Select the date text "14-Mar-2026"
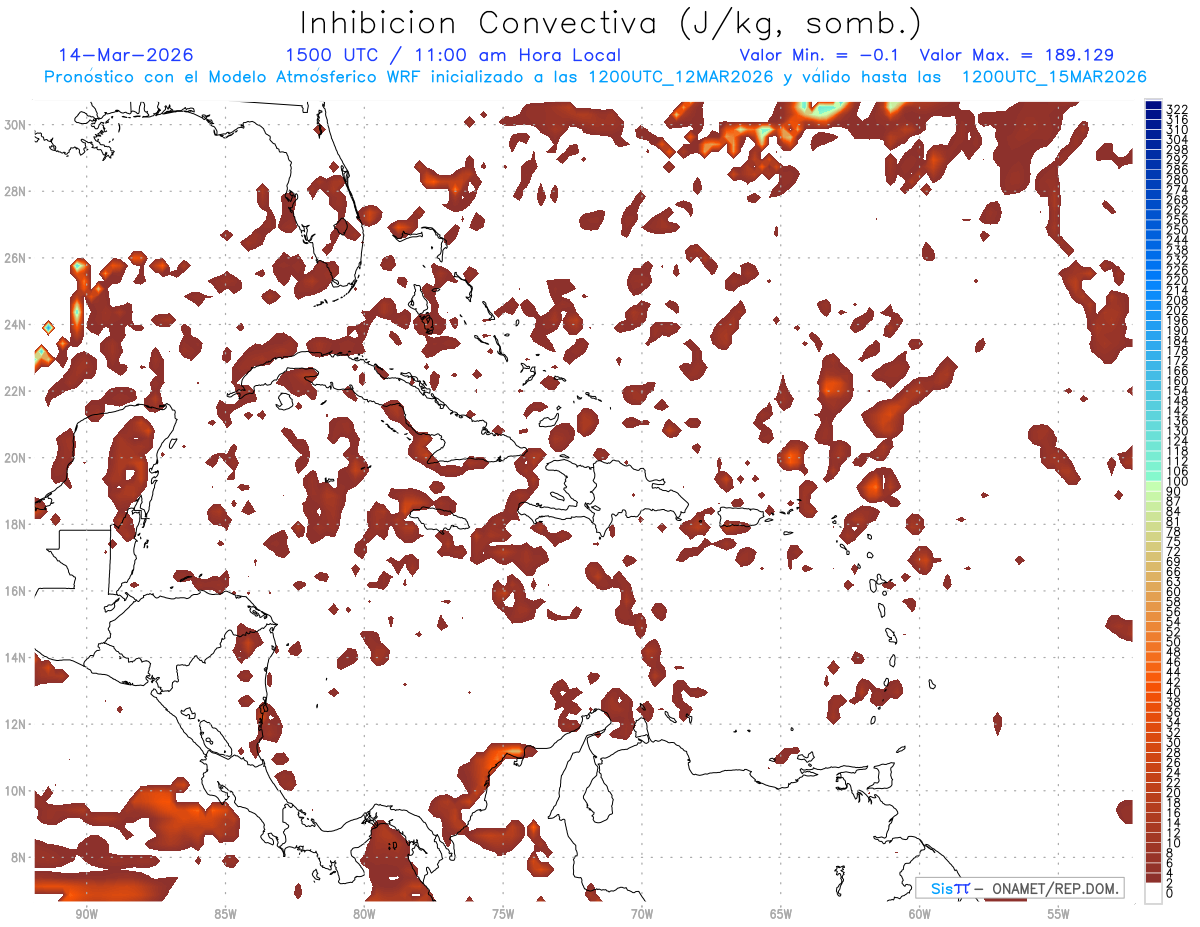The width and height of the screenshot is (1200, 927). [x=126, y=56]
